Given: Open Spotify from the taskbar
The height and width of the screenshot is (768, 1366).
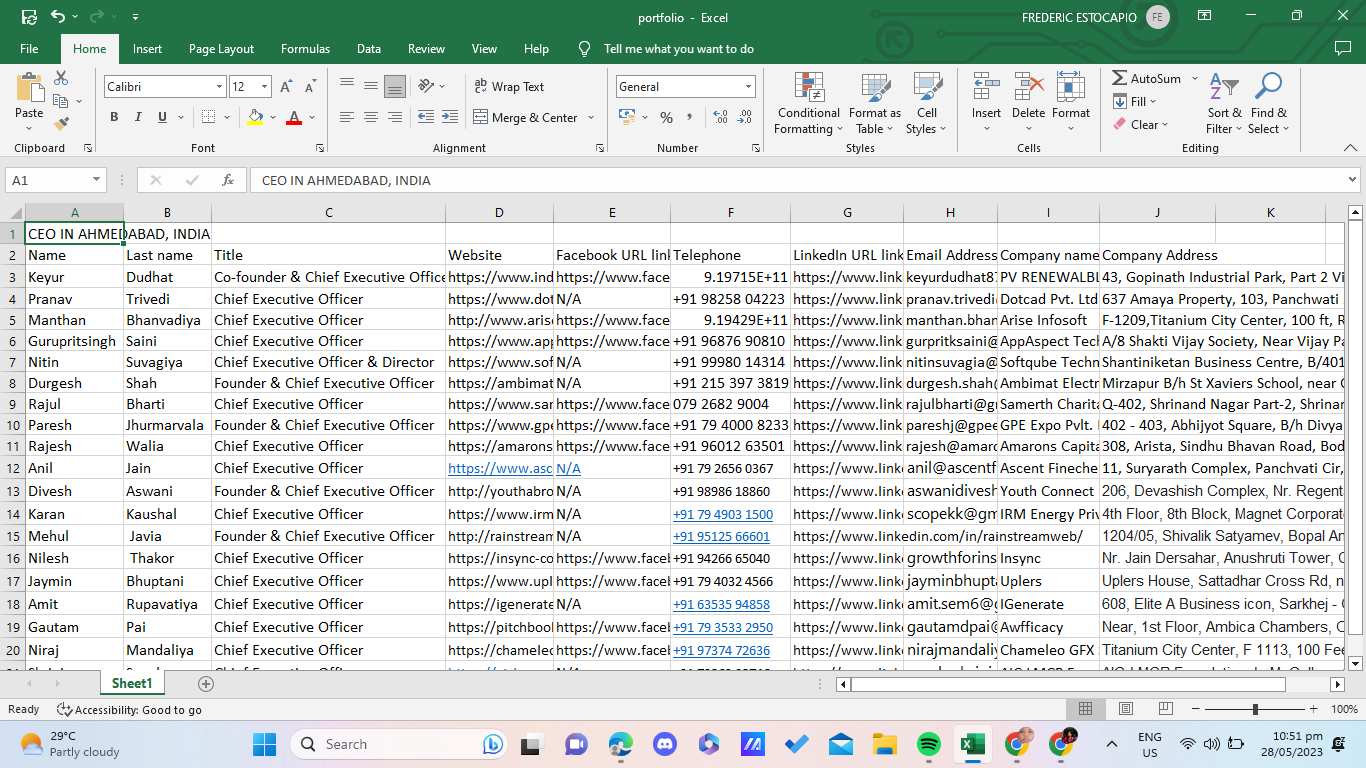Looking at the screenshot, I should coord(928,744).
